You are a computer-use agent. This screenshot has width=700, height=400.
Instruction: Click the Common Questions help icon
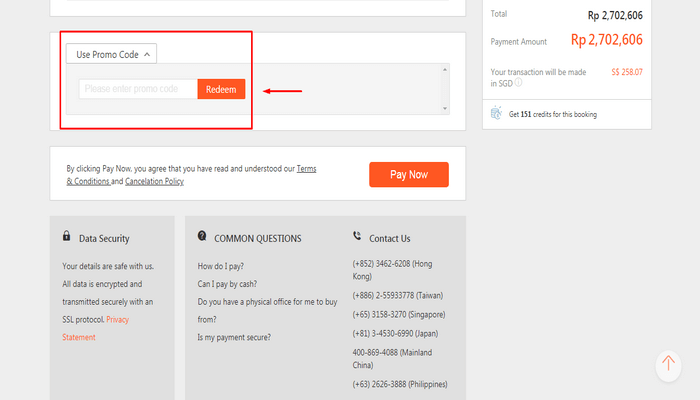point(202,236)
